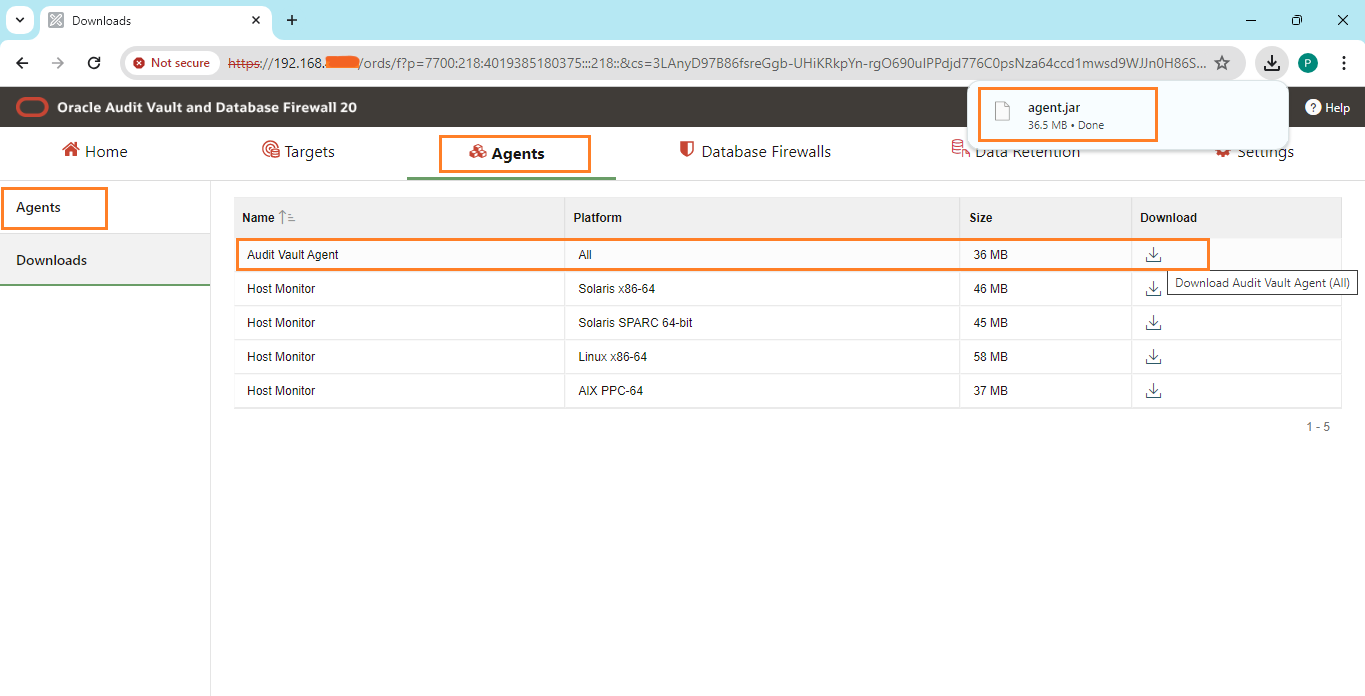Download Host Monitor for Solaris SPARC 64-bit
The height and width of the screenshot is (696, 1365).
[x=1153, y=322]
